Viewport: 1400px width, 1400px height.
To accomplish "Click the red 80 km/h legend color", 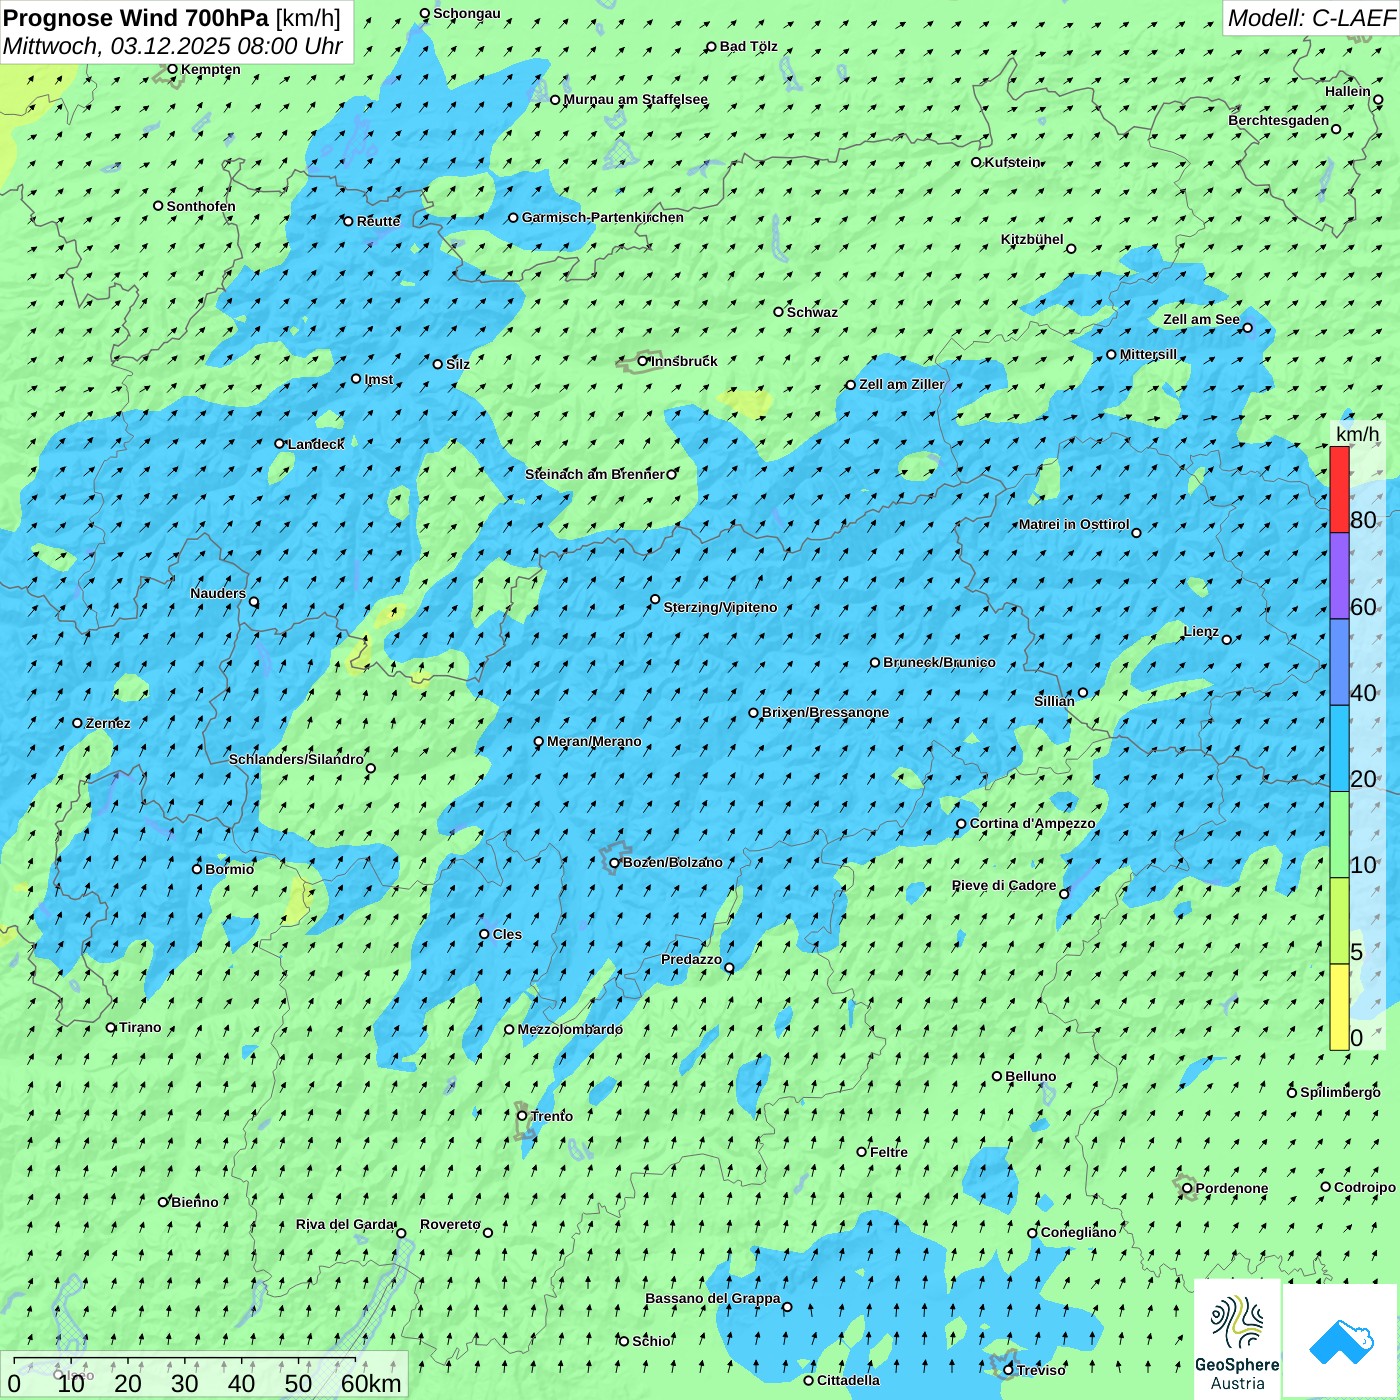I will (x=1339, y=489).
